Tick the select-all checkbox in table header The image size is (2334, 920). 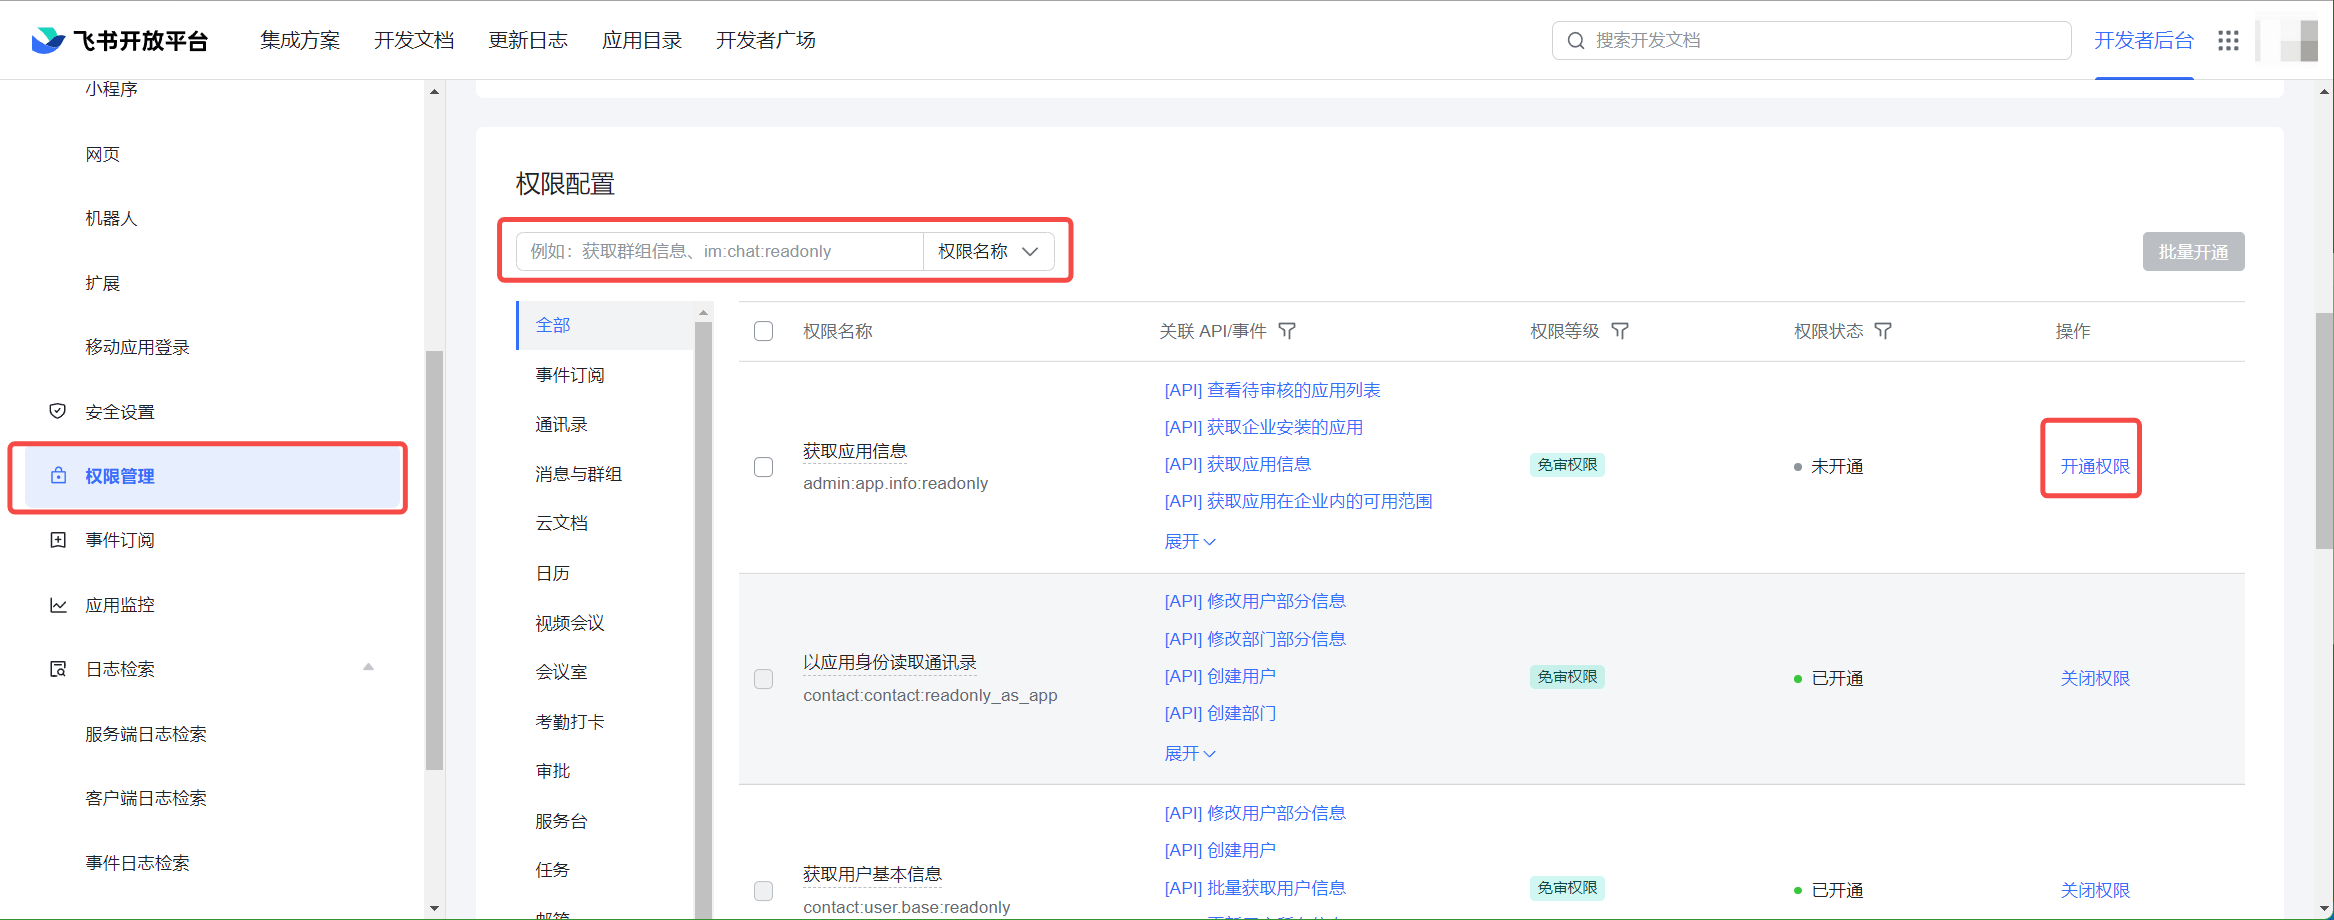(x=763, y=331)
